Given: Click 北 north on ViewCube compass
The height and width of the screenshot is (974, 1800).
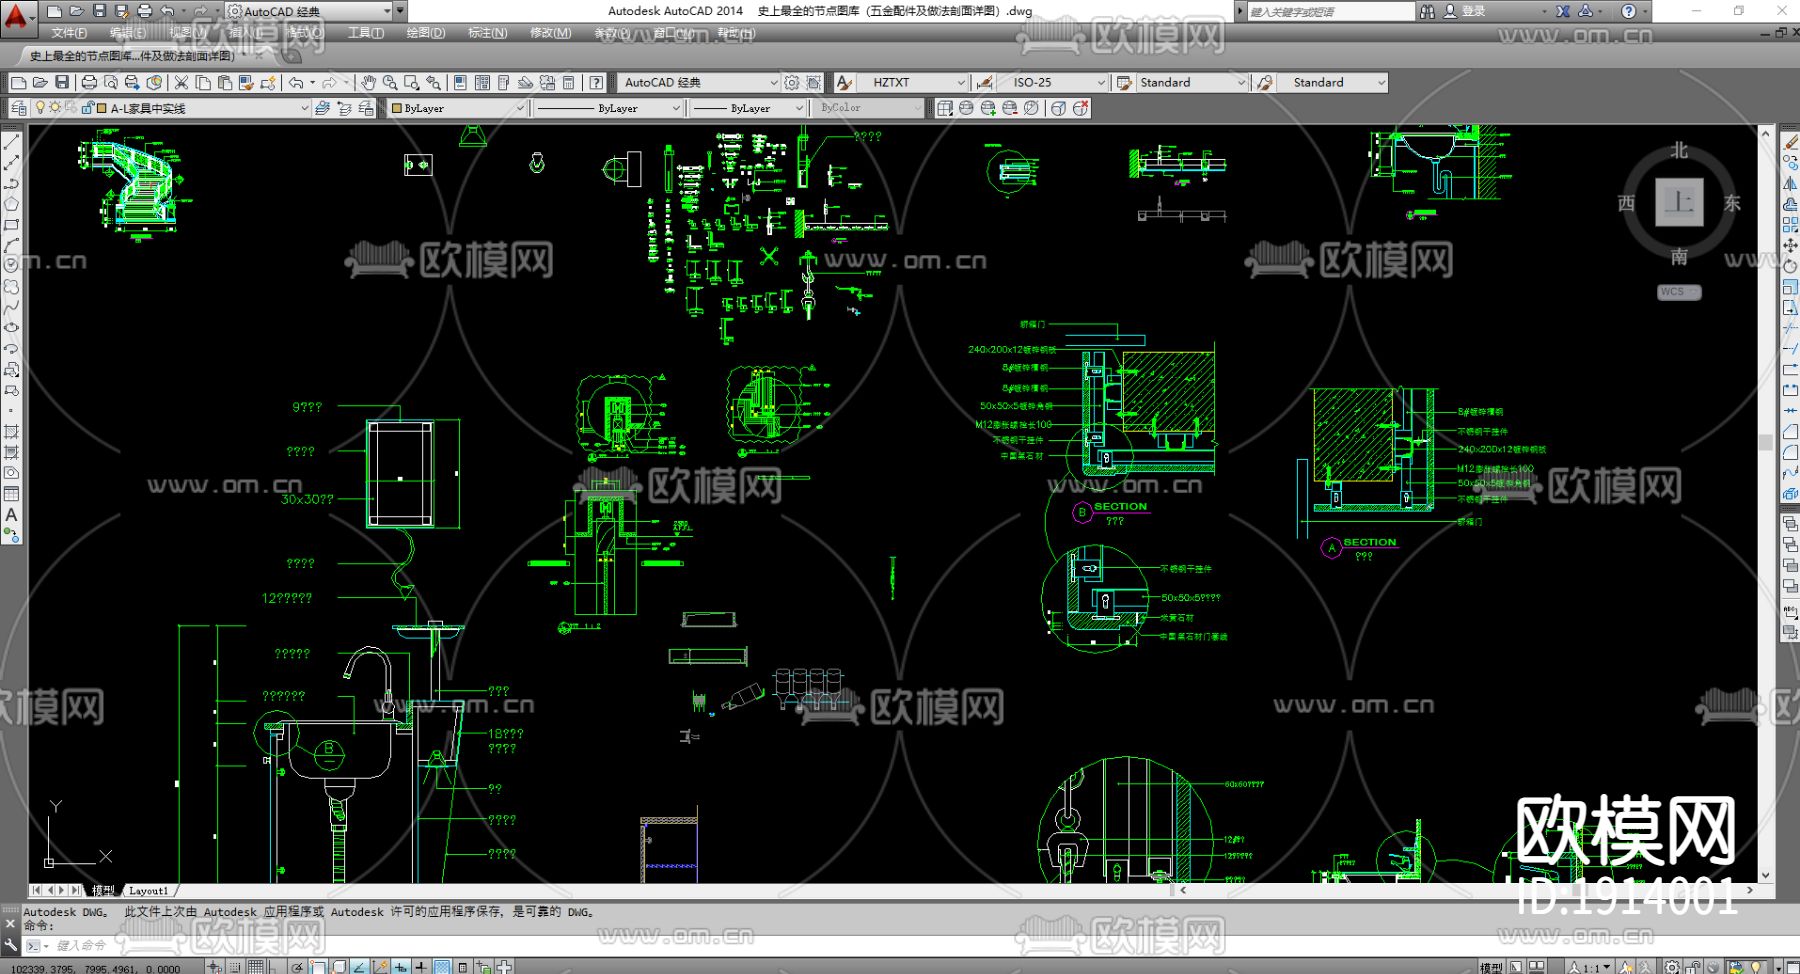Looking at the screenshot, I should pos(1679,151).
